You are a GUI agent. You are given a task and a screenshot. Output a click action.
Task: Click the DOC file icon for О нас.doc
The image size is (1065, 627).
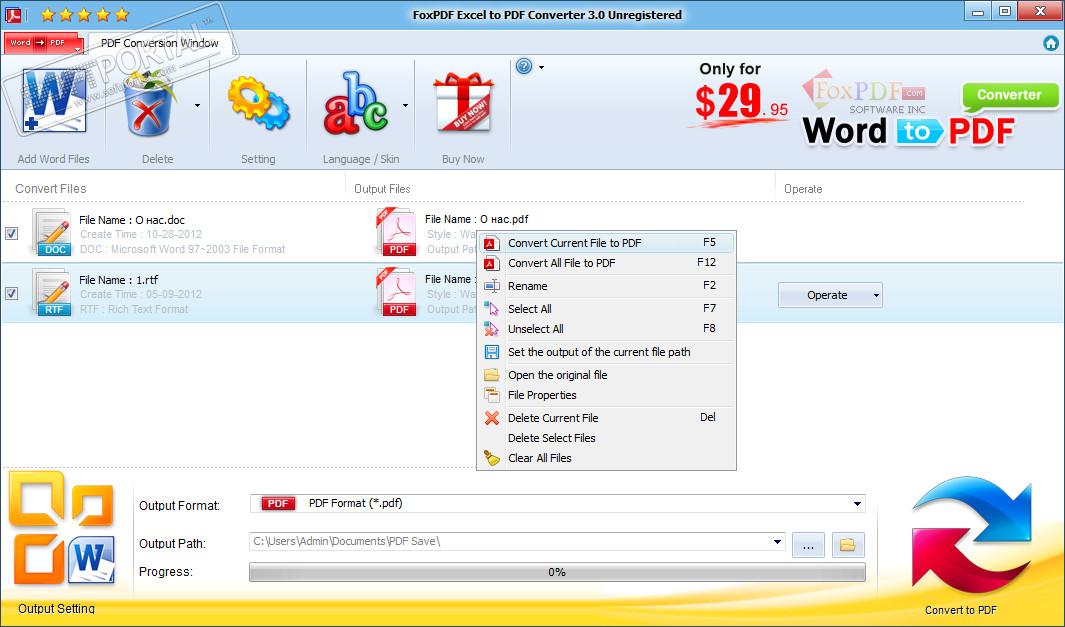pos(52,232)
